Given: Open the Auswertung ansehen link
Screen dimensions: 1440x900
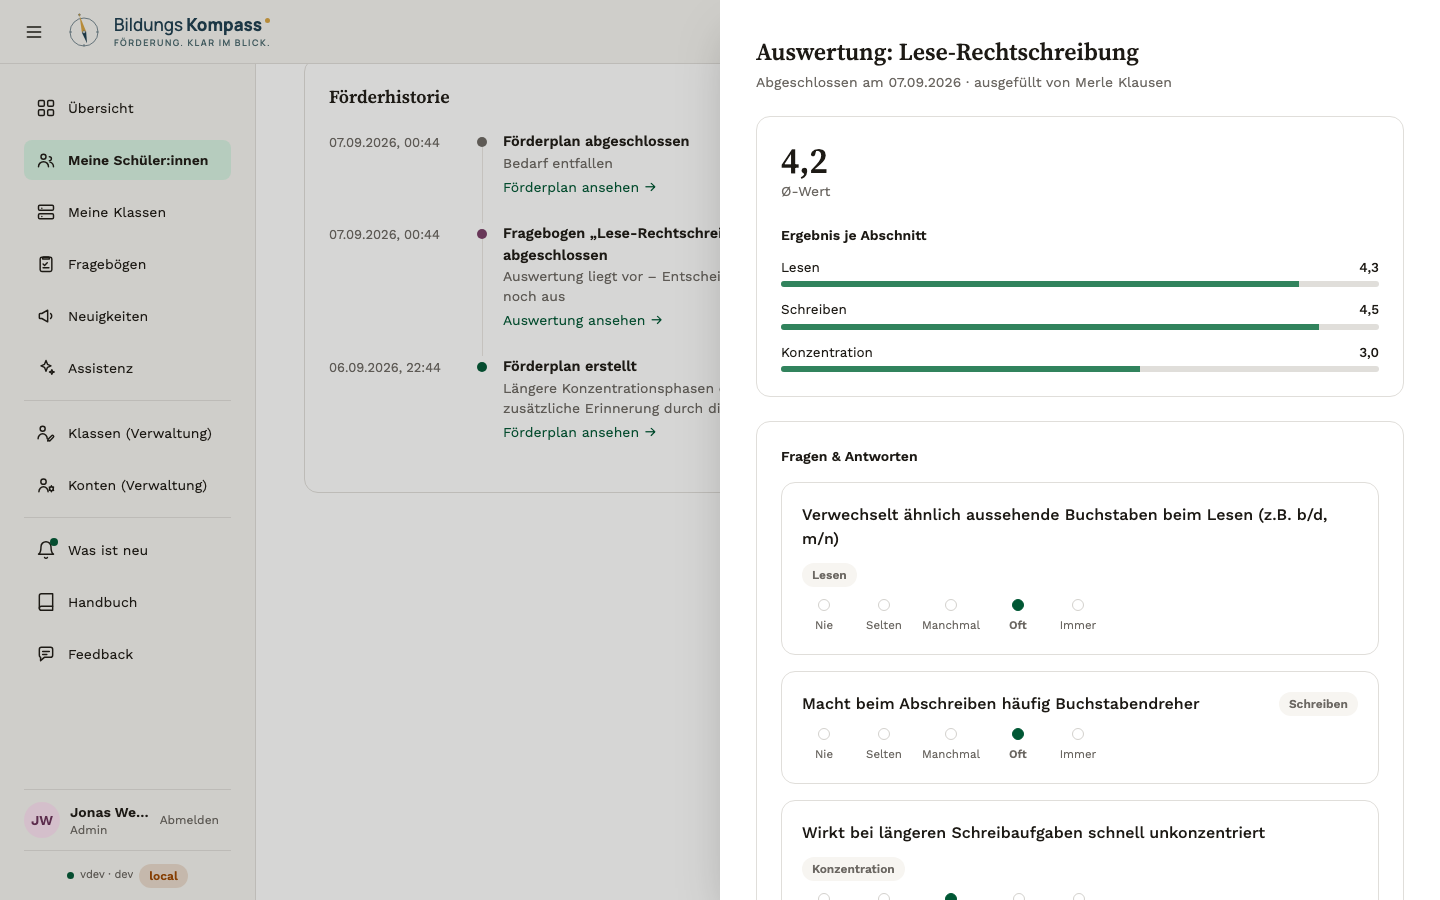Looking at the screenshot, I should click(x=582, y=320).
